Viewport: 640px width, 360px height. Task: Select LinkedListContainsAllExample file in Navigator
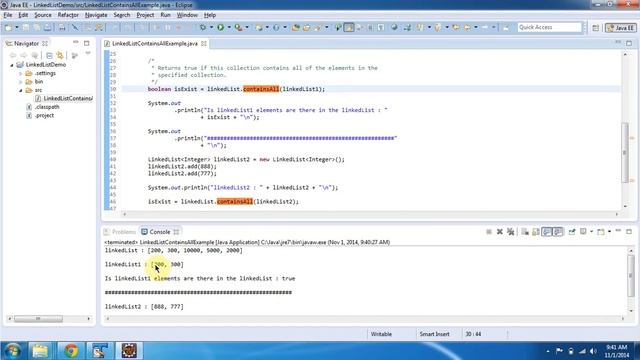(64, 98)
